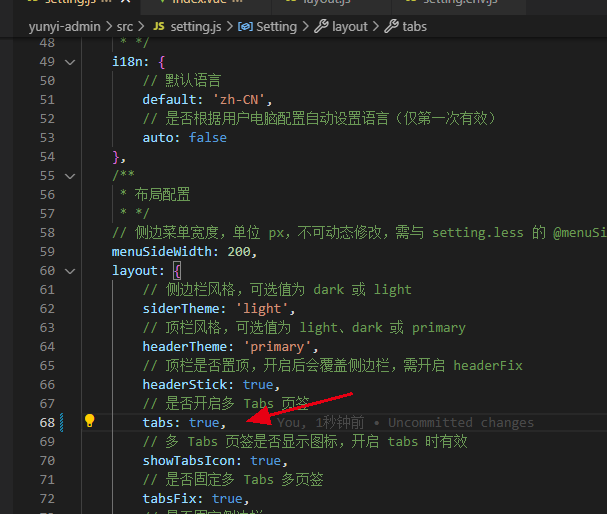The width and height of the screenshot is (607, 514).
Task: Fold the comment block at line 55
Action: 69,175
